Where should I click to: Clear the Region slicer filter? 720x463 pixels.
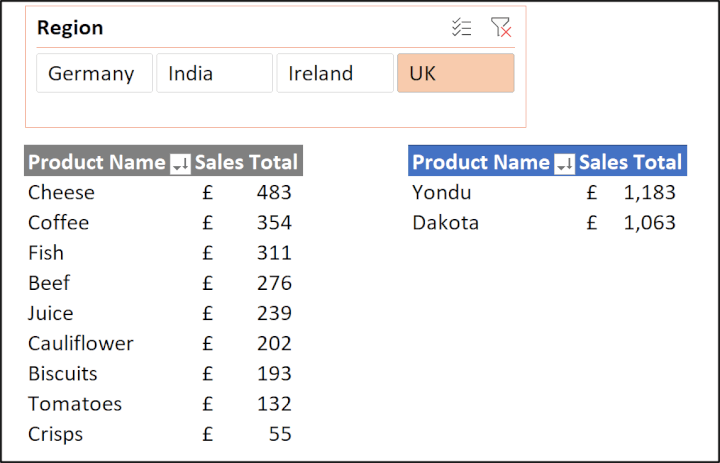click(x=501, y=27)
